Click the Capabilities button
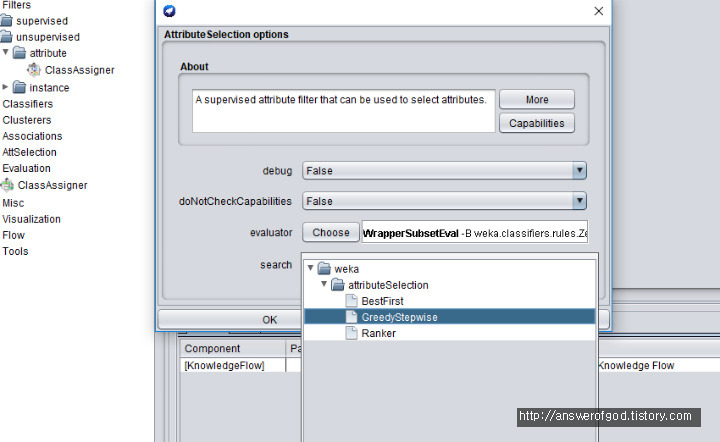720x442 pixels. [x=537, y=123]
